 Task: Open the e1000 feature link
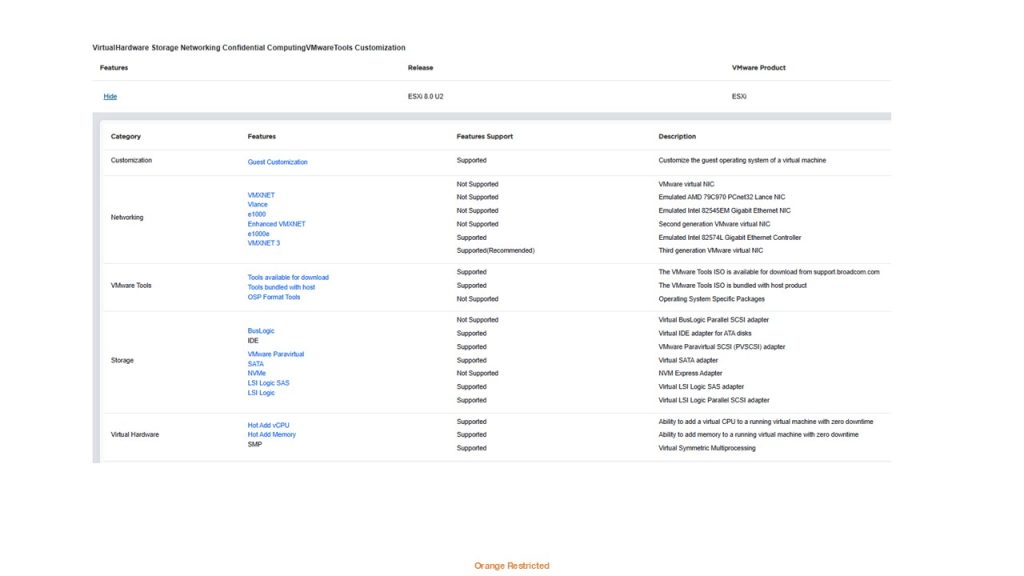257,214
